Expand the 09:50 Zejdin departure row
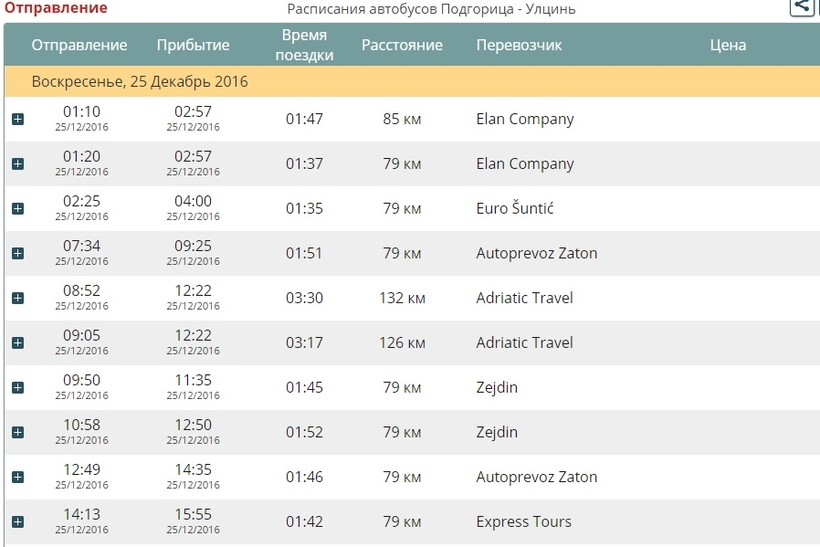The width and height of the screenshot is (820, 547). pyautogui.click(x=17, y=387)
